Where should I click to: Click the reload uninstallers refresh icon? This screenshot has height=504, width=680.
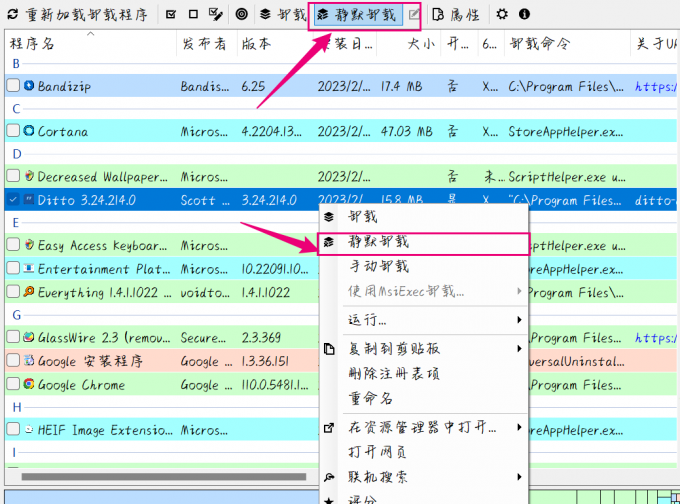(13, 14)
